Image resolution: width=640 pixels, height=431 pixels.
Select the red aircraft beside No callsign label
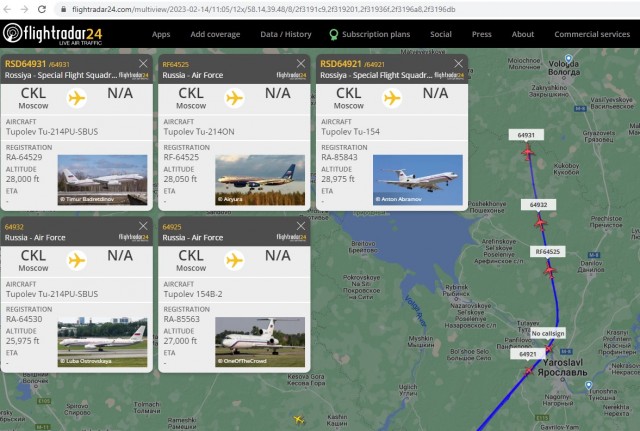549,348
